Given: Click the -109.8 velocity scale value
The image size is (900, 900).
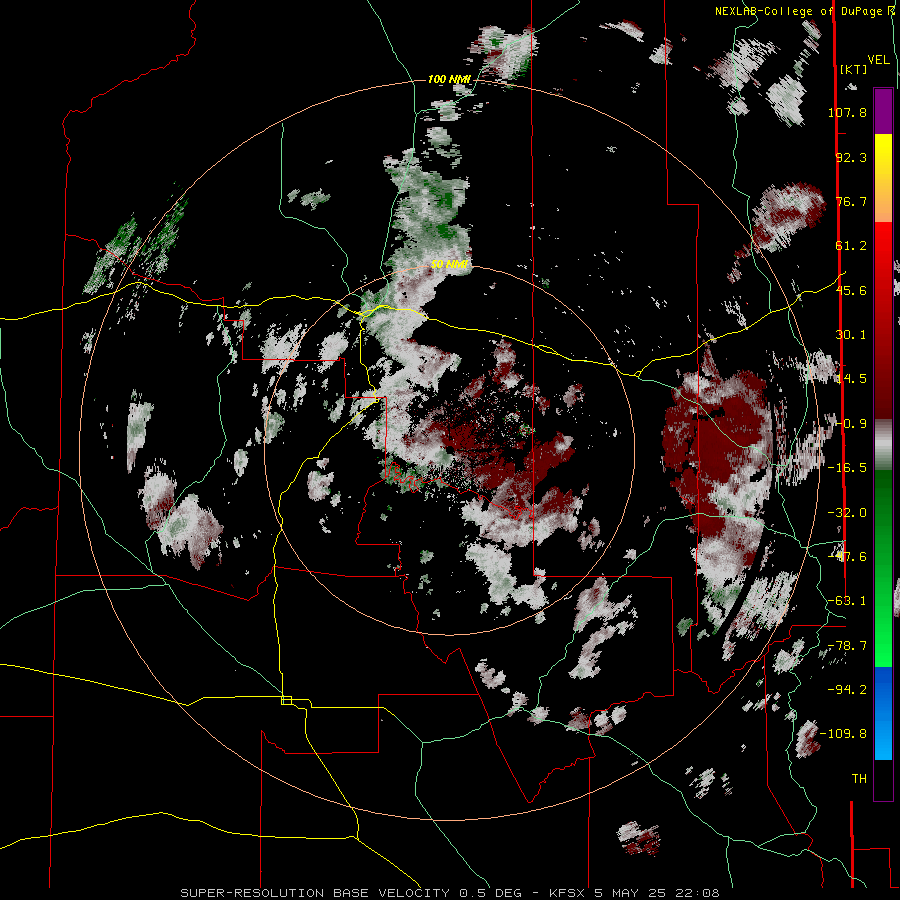Looking at the screenshot, I should 844,734.
